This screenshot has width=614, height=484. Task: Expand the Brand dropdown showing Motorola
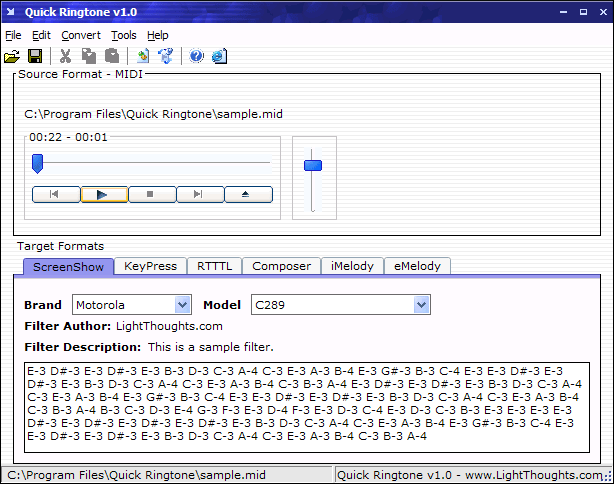182,305
